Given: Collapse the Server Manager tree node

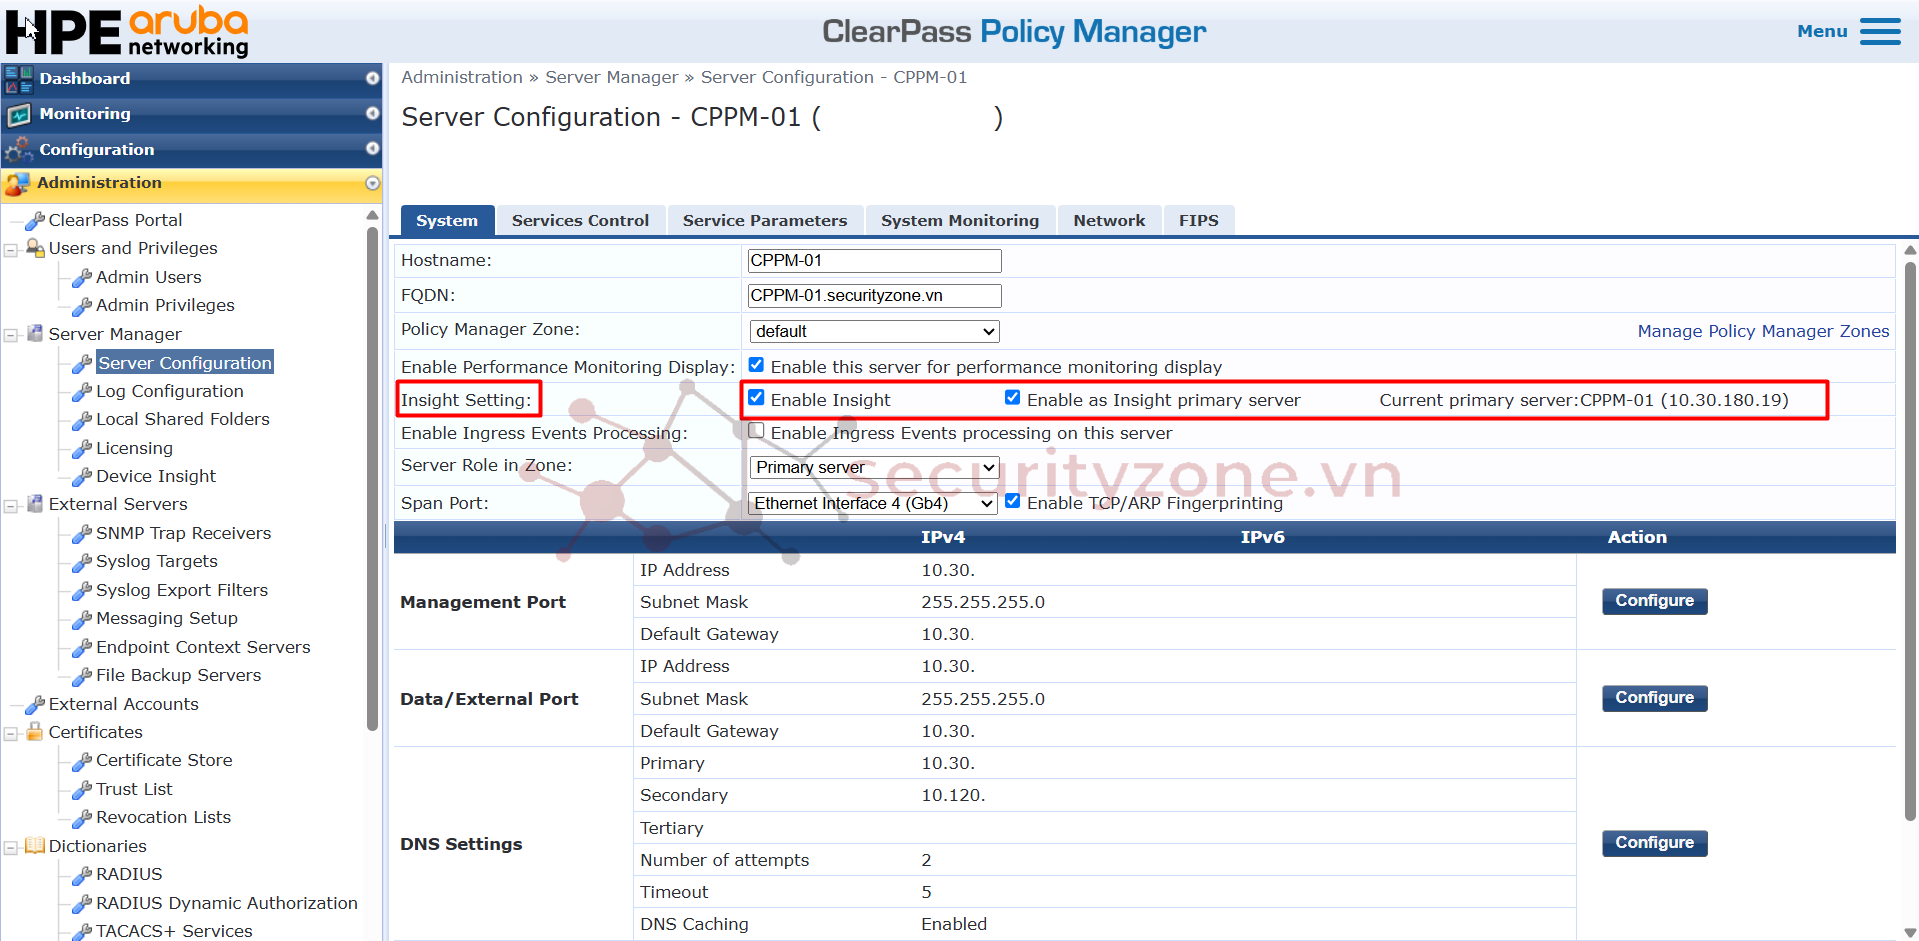Looking at the screenshot, I should click(x=11, y=336).
